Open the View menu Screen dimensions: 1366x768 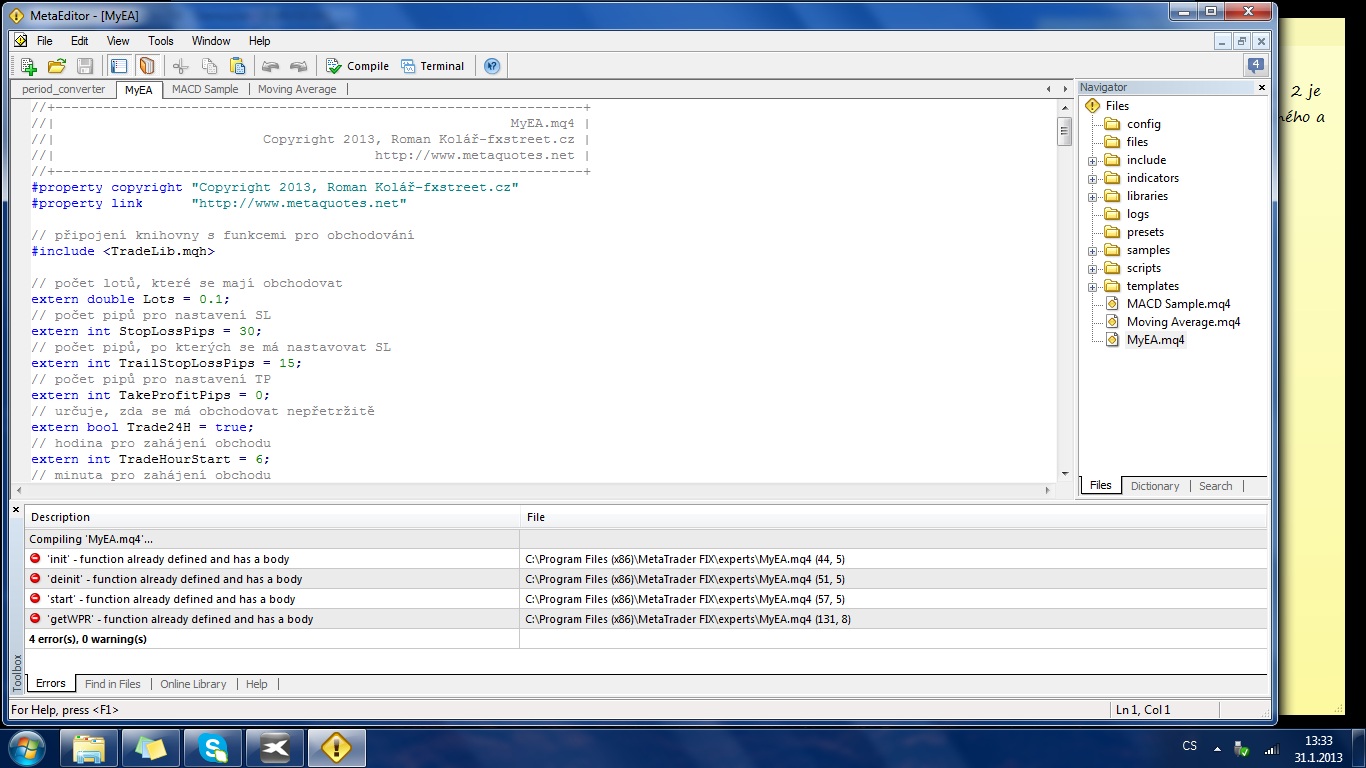[x=118, y=41]
